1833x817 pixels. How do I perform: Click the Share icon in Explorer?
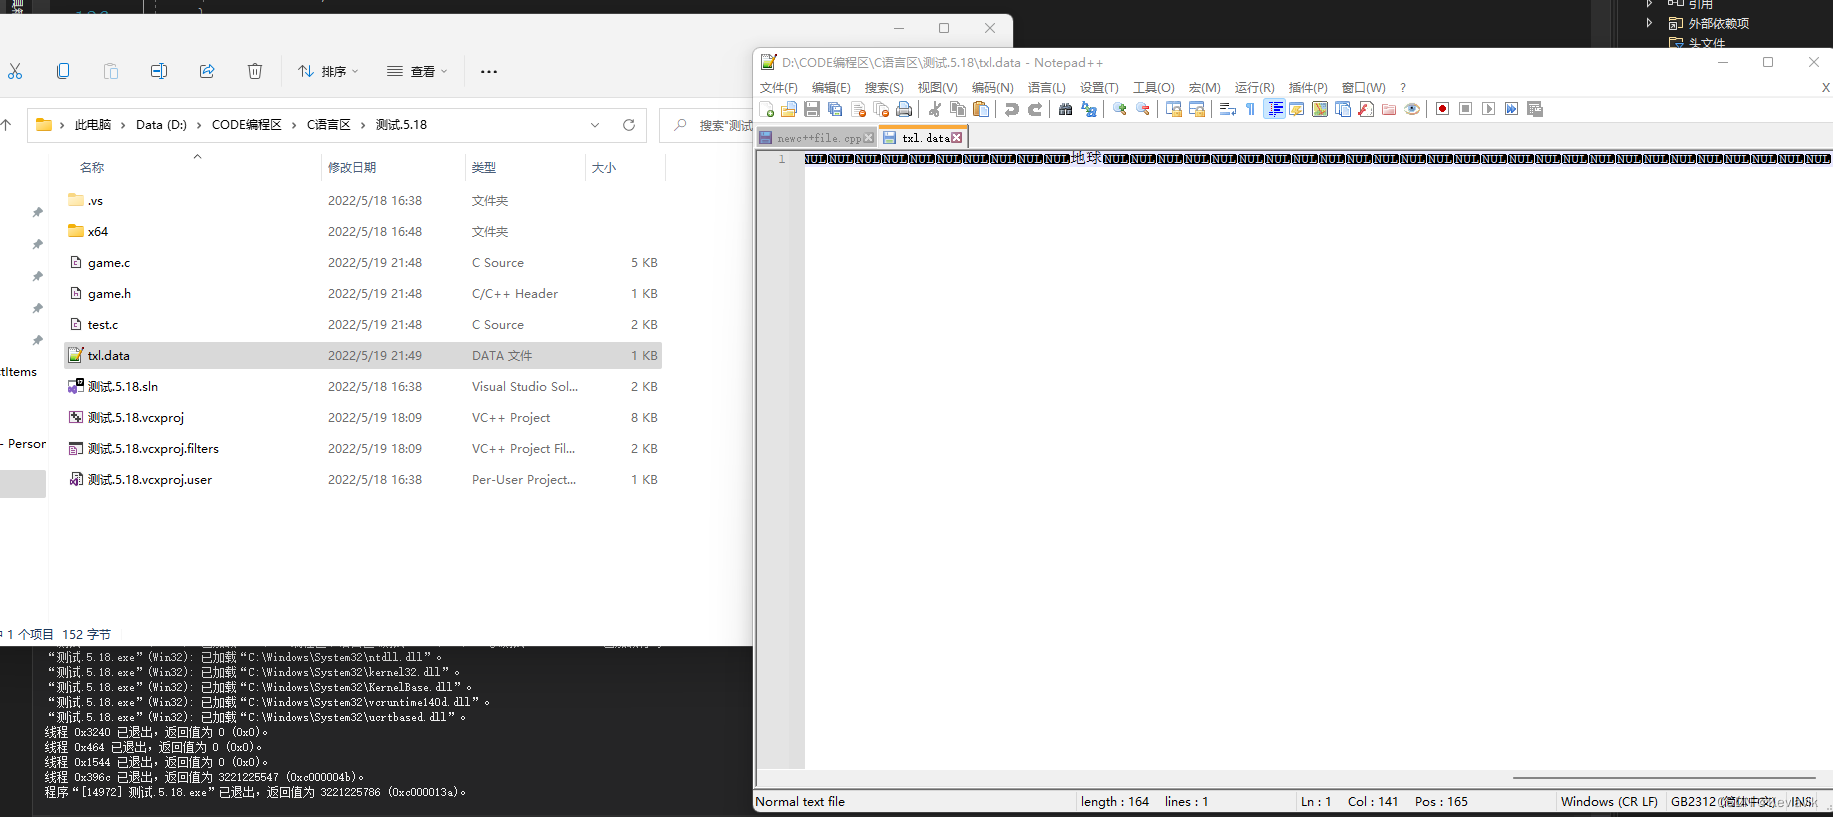tap(207, 71)
